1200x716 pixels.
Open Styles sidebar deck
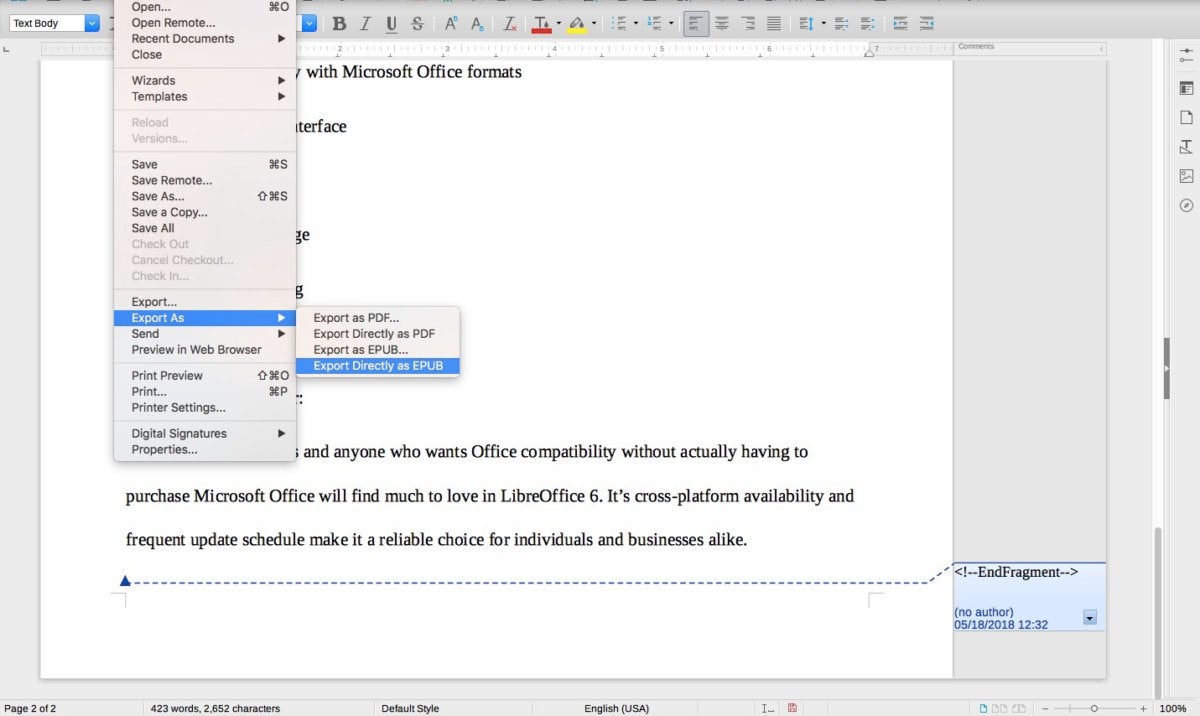[x=1186, y=146]
